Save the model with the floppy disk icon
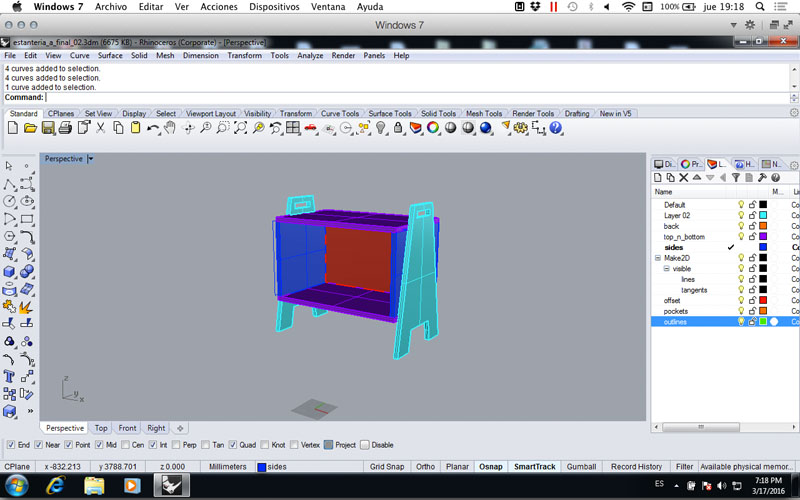 tap(48, 128)
